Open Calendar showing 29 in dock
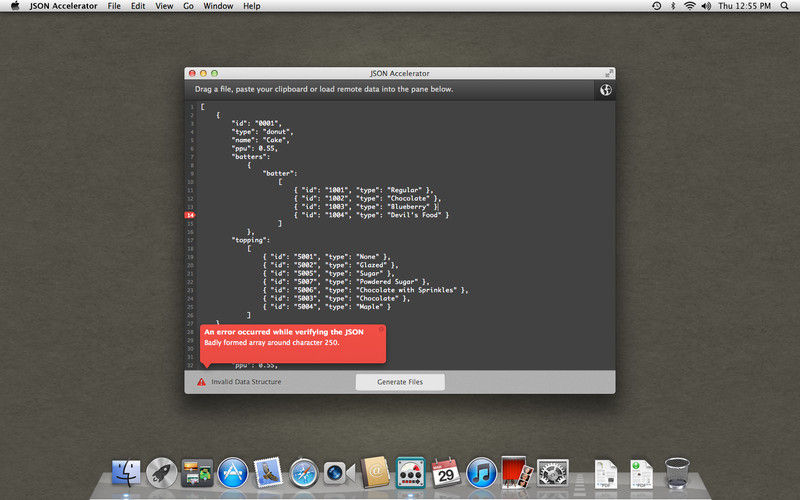The height and width of the screenshot is (500, 800). tap(446, 472)
